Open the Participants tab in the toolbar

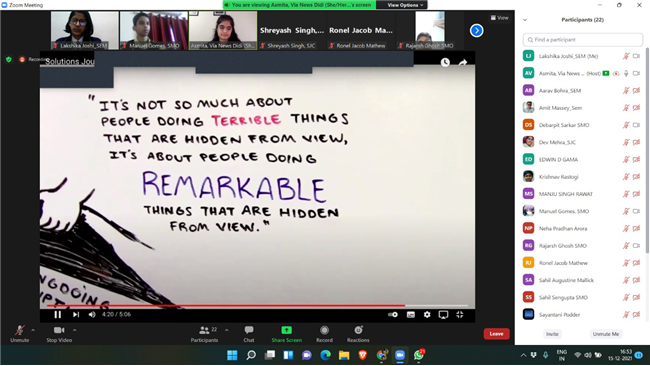[x=204, y=333]
